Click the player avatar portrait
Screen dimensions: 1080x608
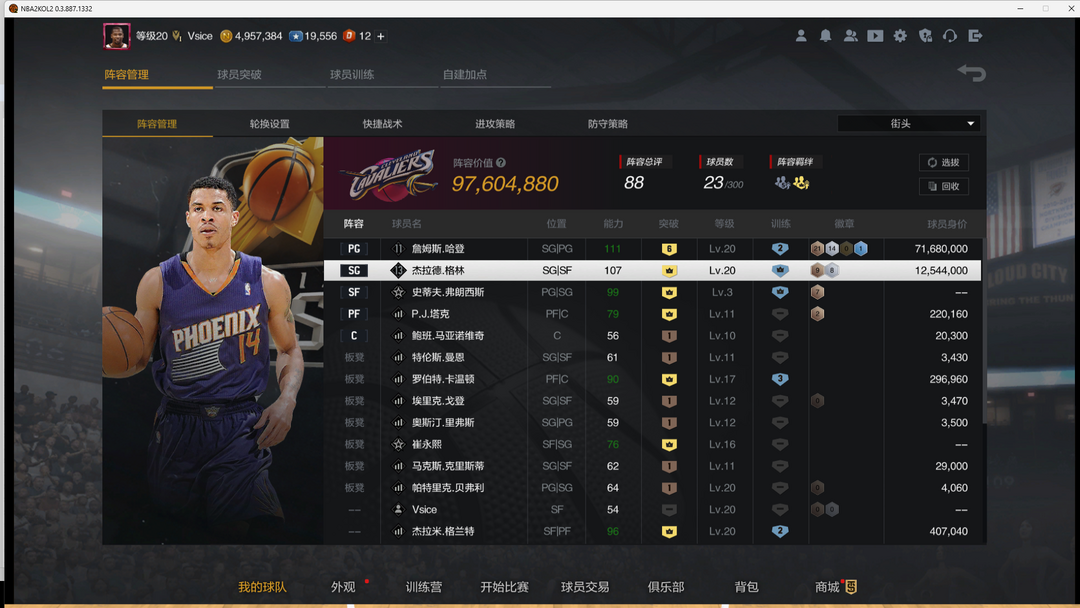(116, 36)
